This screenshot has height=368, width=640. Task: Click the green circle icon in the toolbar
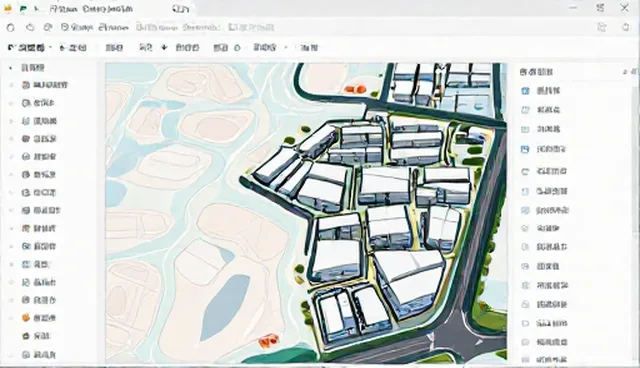[x=237, y=48]
